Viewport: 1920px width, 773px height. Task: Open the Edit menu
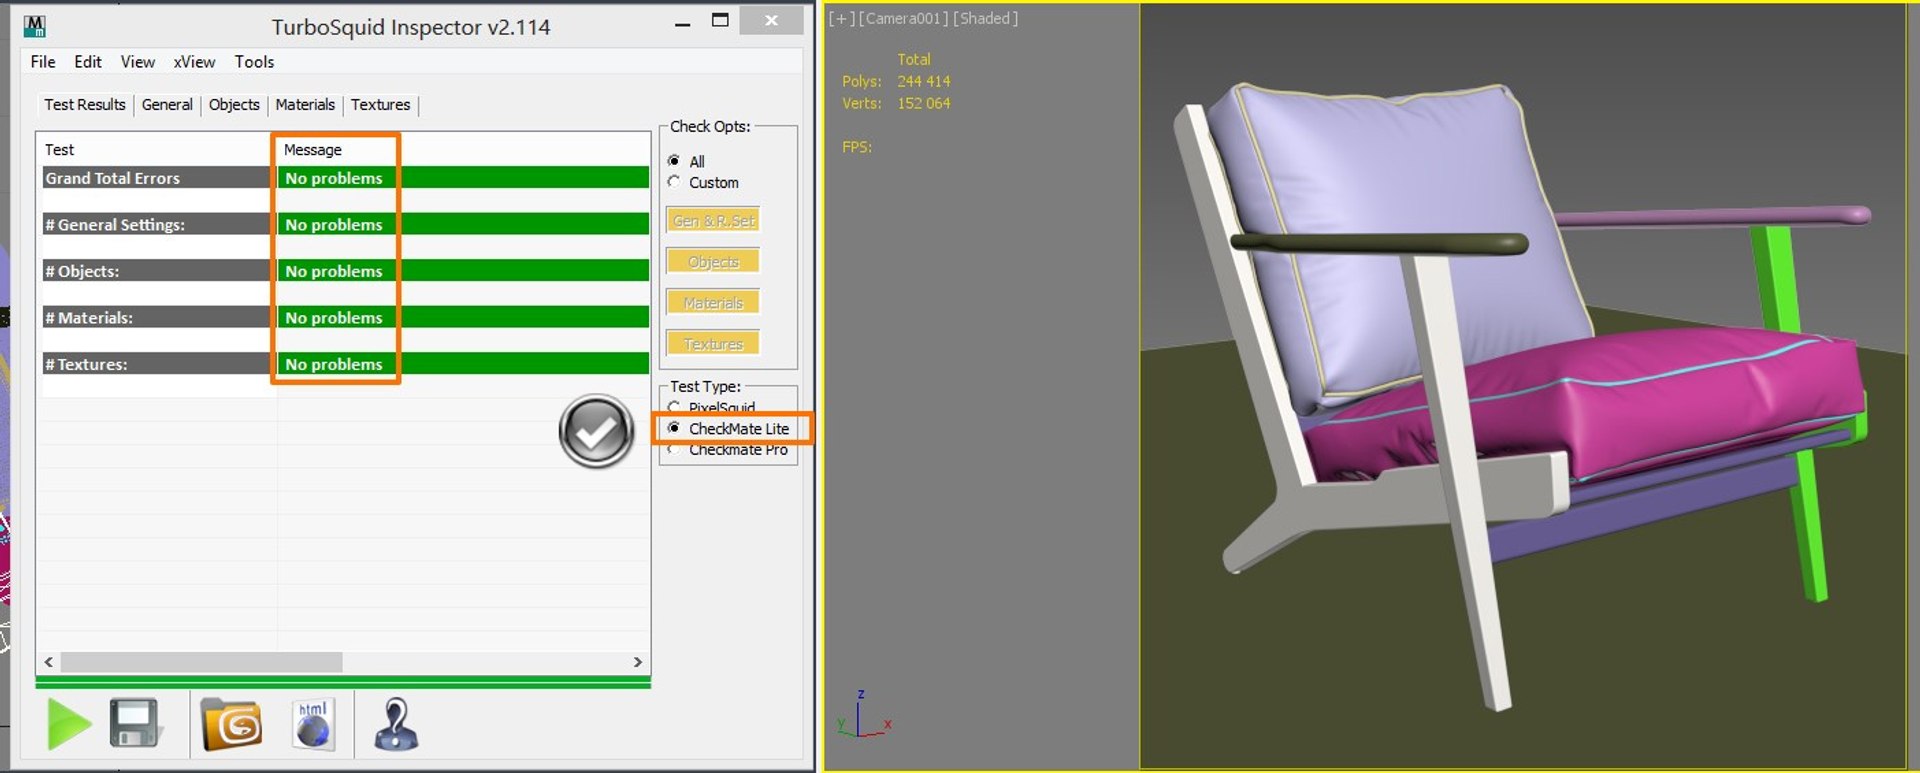coord(88,62)
